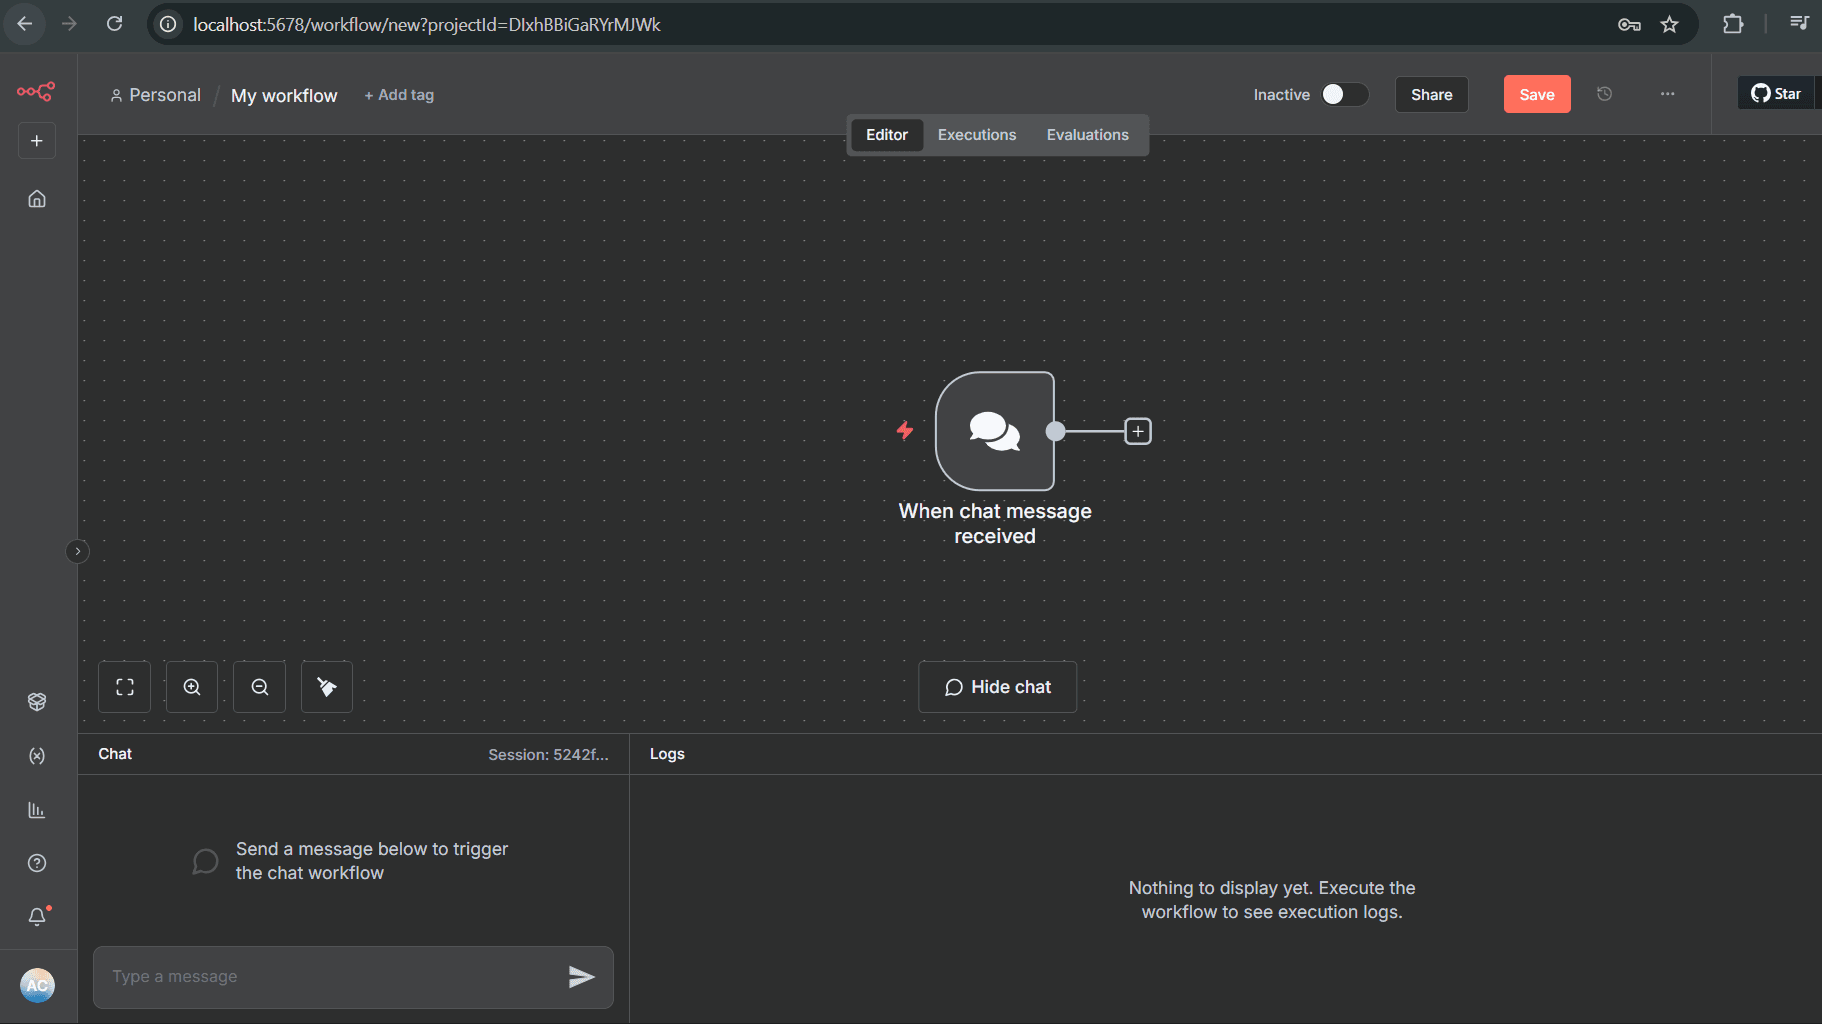View workflow version history
This screenshot has width=1822, height=1024.
[1605, 93]
